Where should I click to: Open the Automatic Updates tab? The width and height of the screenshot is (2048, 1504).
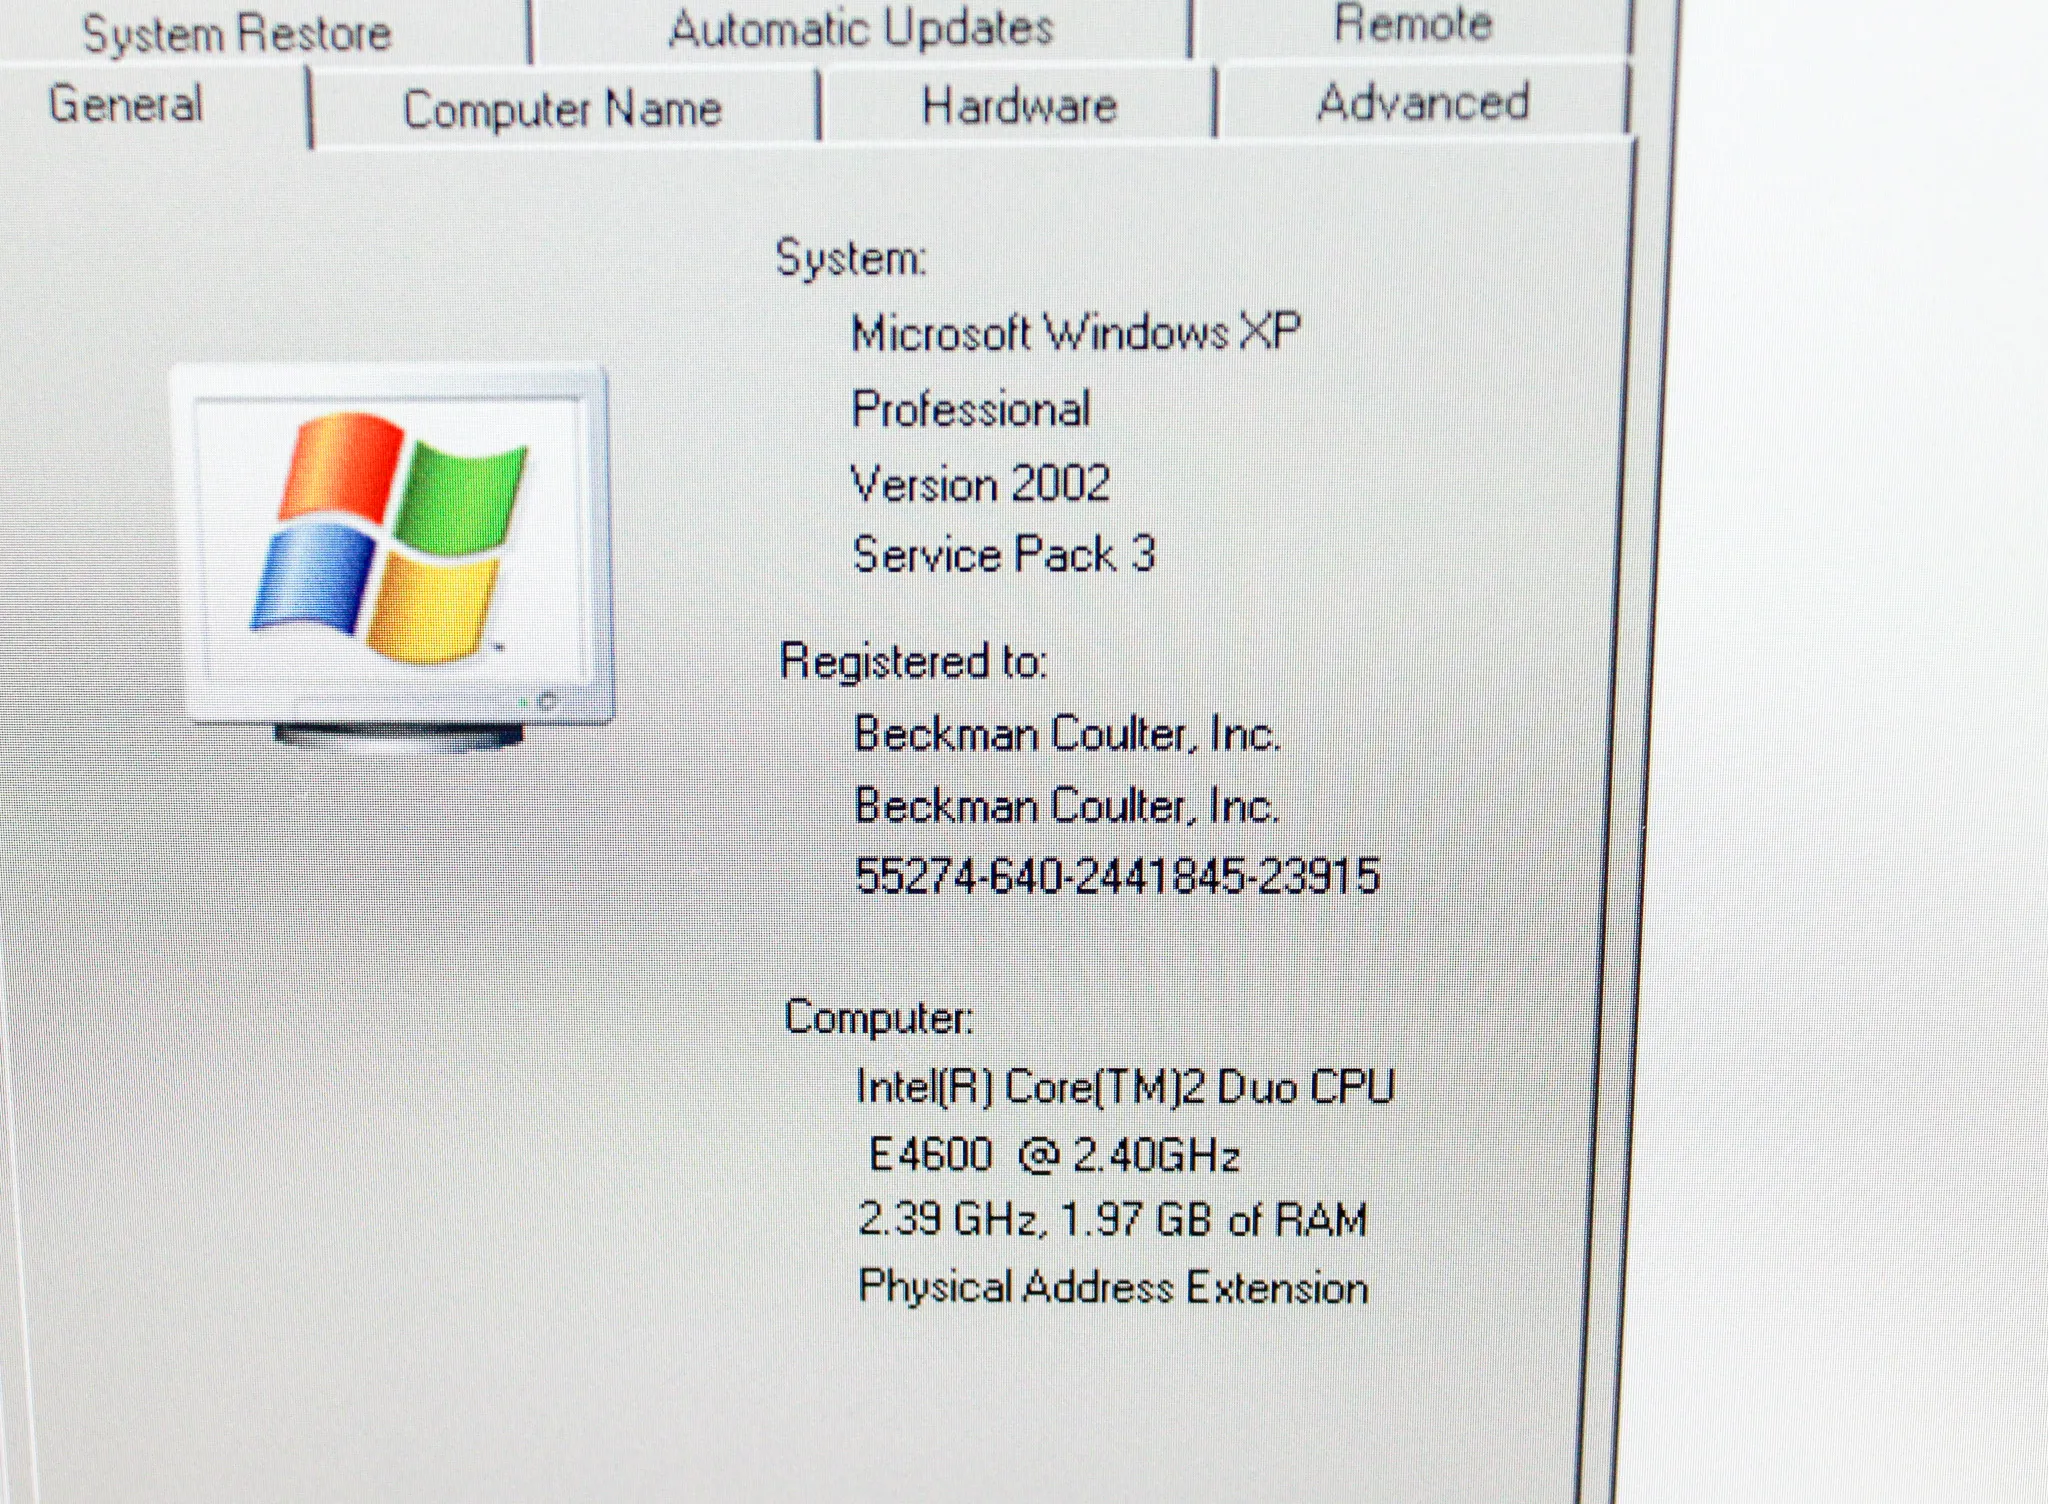click(860, 28)
